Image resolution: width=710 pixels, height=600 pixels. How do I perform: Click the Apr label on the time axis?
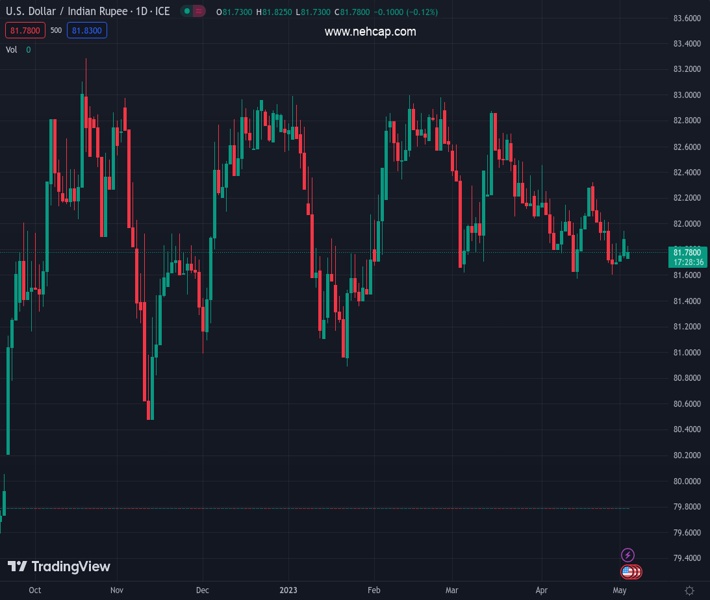pos(541,590)
